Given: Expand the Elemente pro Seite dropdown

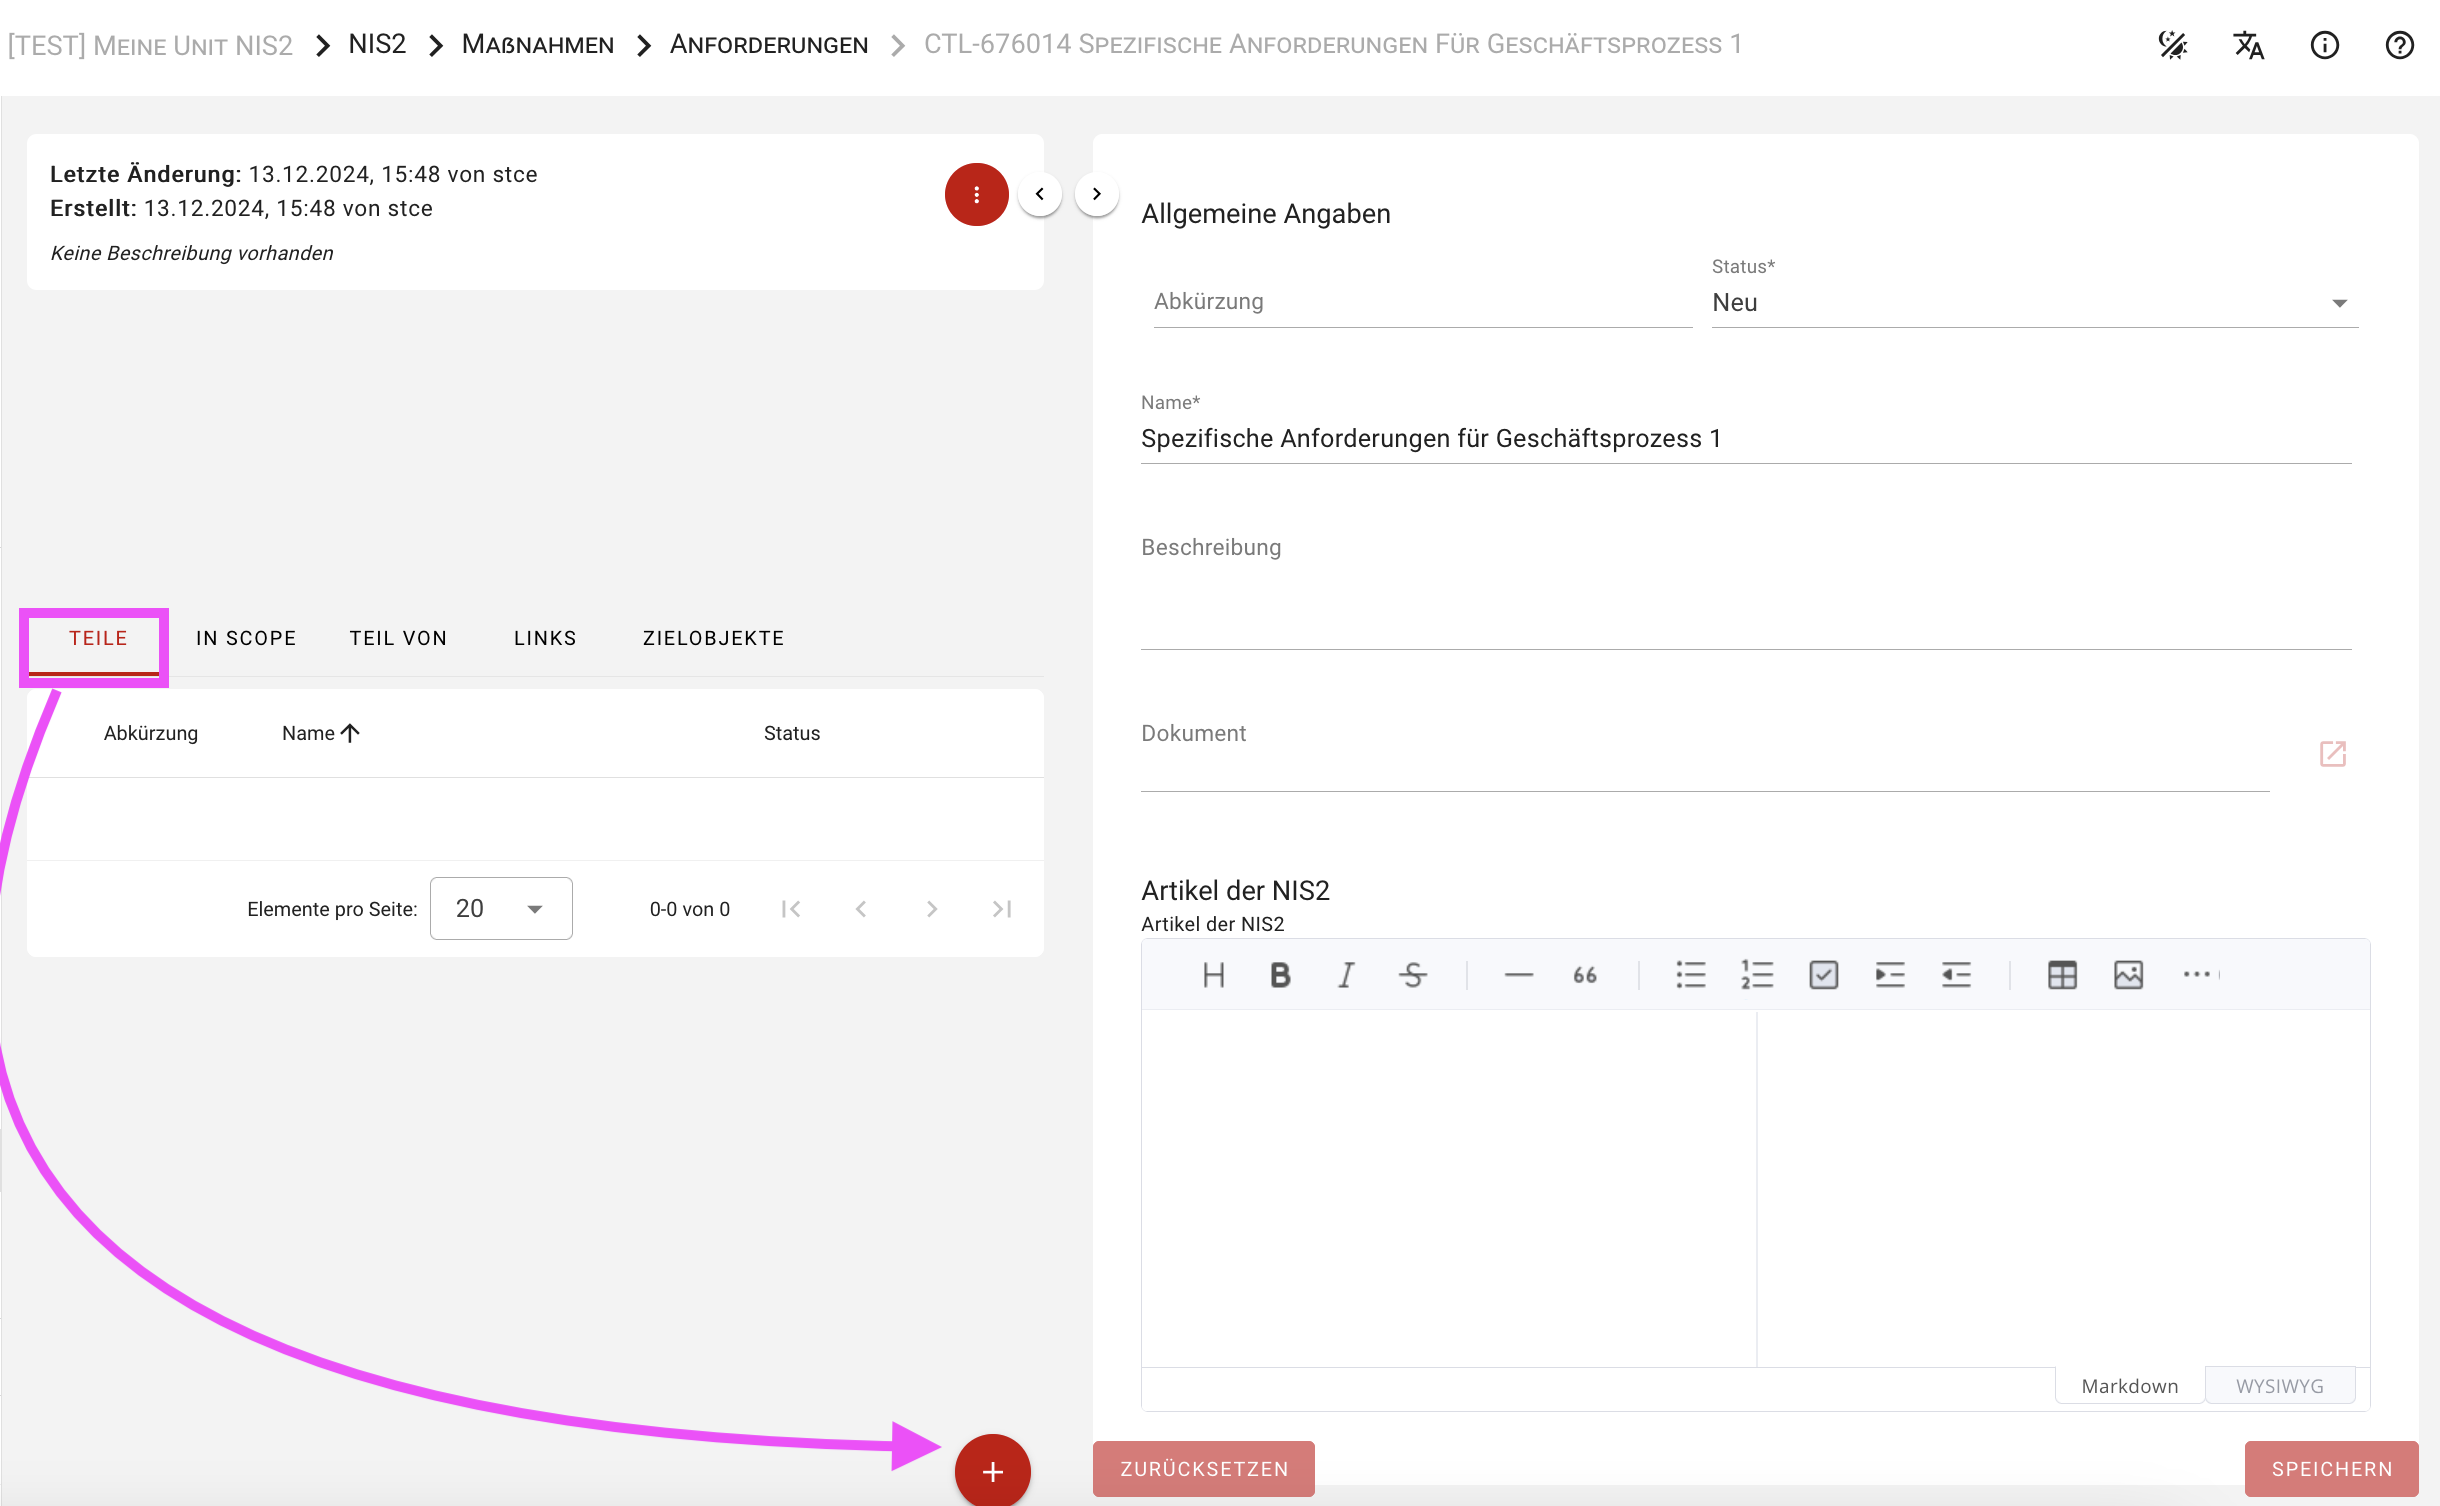Looking at the screenshot, I should [x=501, y=909].
